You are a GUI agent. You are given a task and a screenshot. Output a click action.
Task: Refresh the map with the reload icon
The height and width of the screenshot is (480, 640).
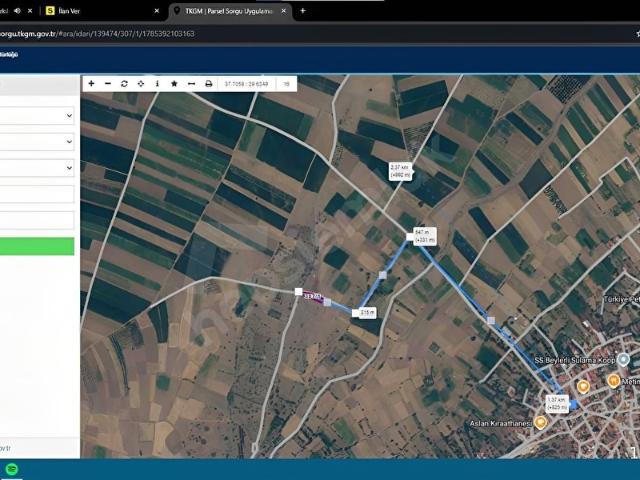tap(124, 84)
